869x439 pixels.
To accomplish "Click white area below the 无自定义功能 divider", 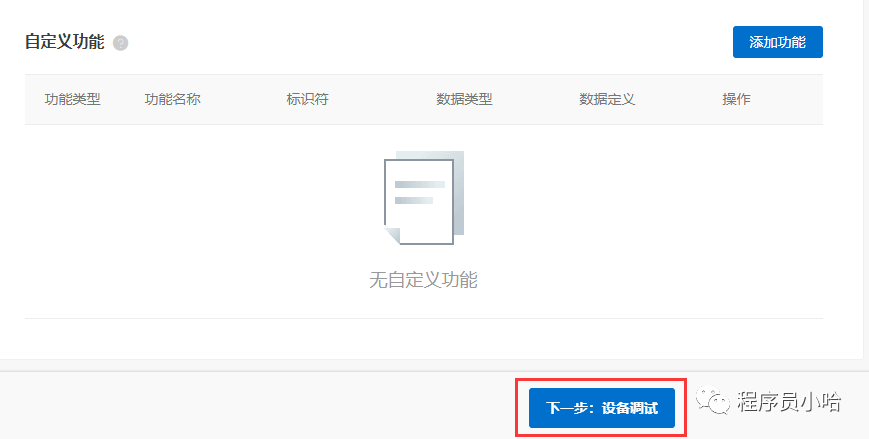I will point(423,338).
